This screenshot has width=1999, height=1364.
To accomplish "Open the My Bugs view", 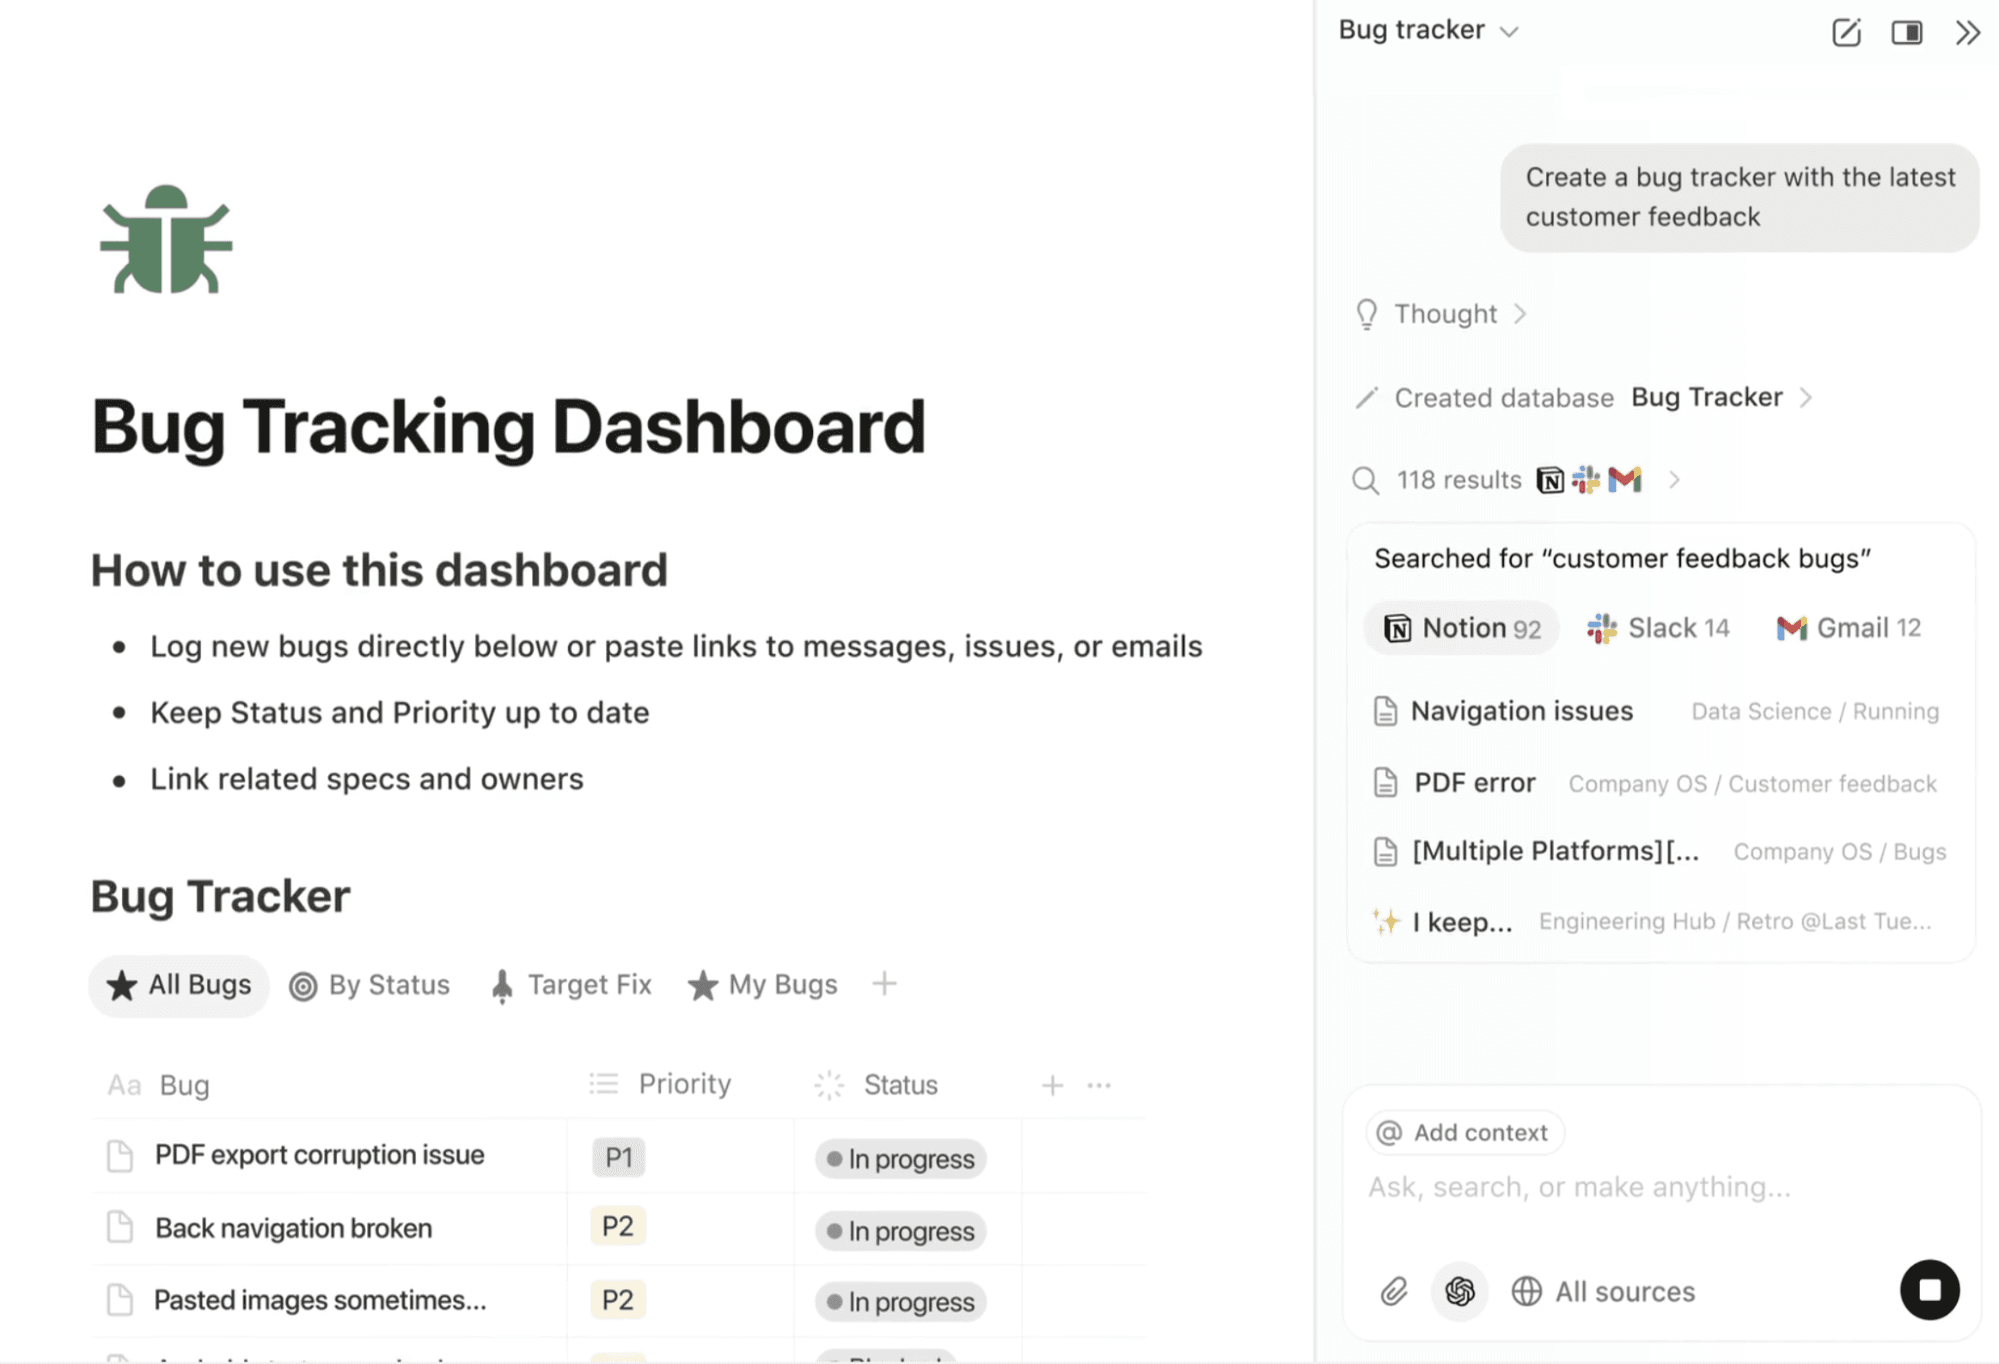I will (763, 985).
